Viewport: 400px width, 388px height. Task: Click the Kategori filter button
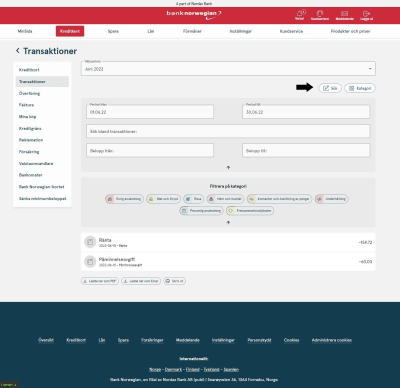360,88
